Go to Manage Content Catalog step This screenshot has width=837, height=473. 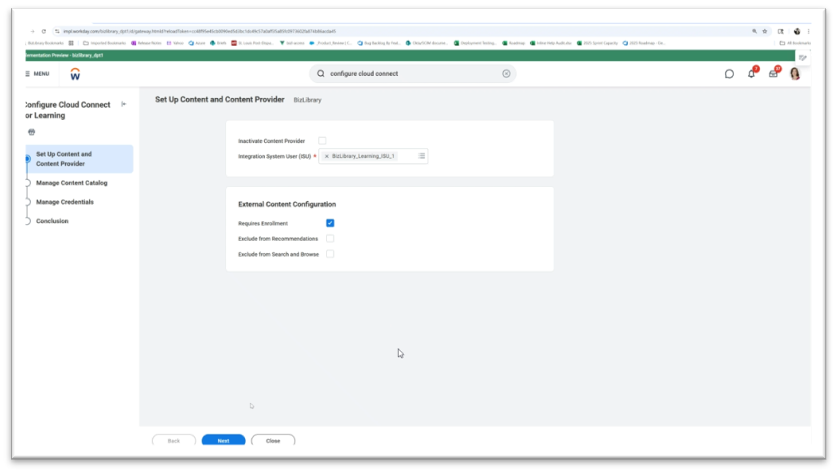tap(72, 183)
